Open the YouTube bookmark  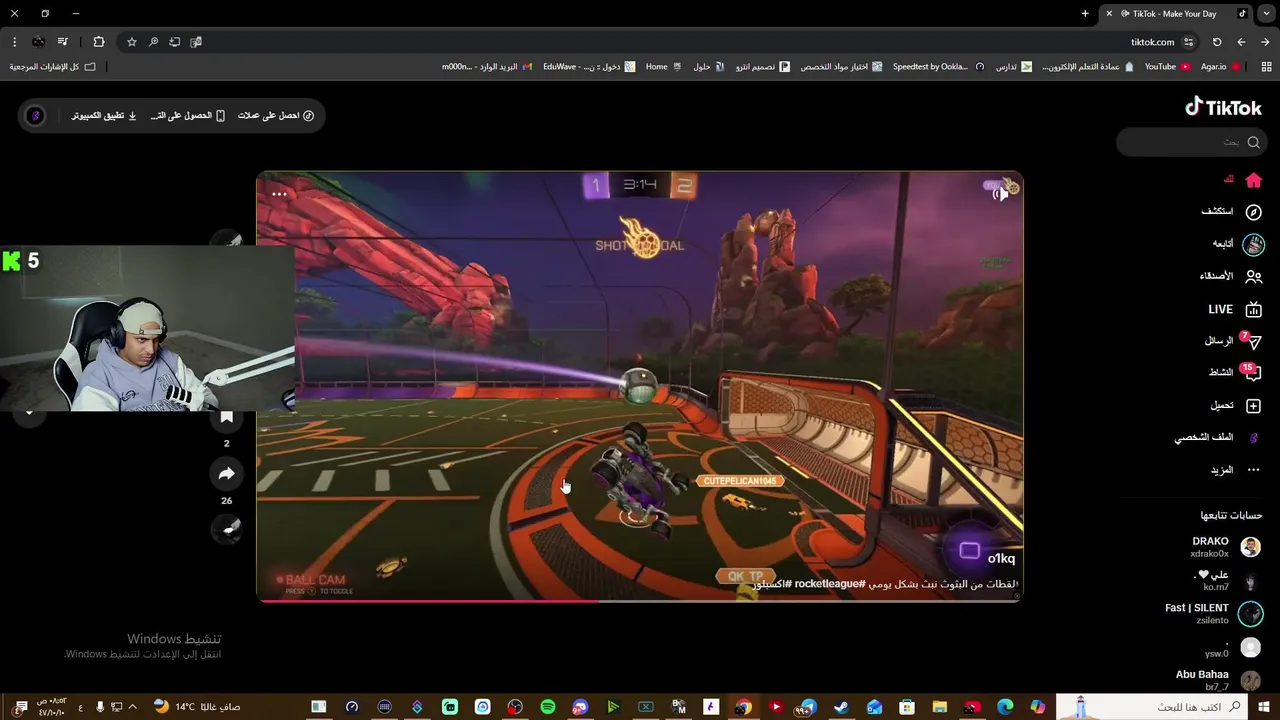1168,67
